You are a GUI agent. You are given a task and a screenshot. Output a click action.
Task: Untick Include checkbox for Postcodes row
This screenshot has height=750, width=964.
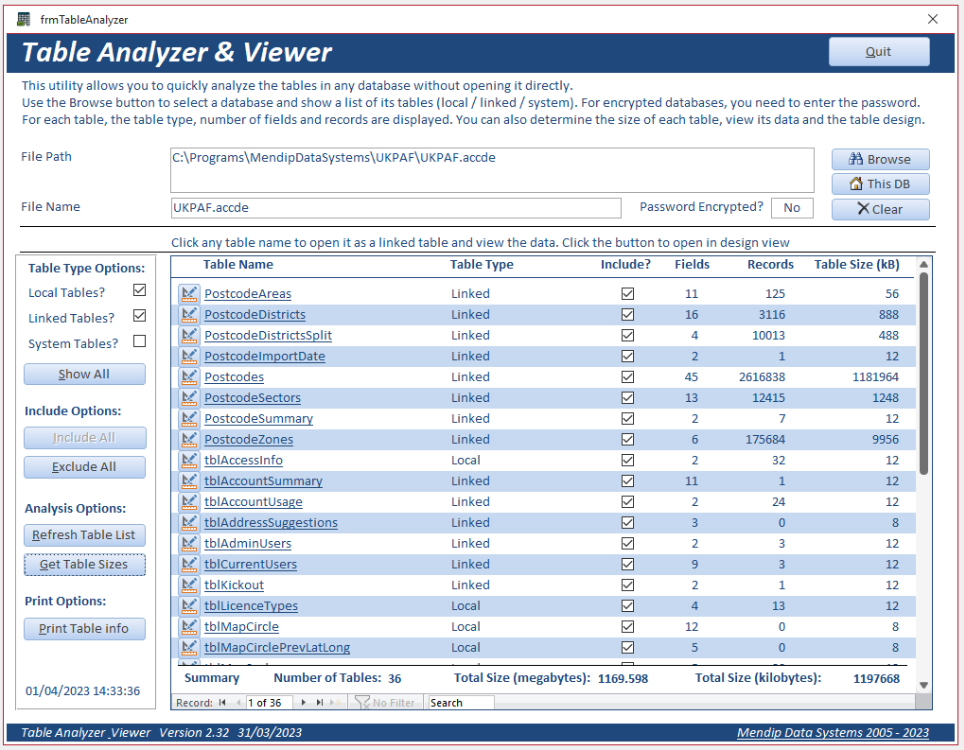pos(628,377)
